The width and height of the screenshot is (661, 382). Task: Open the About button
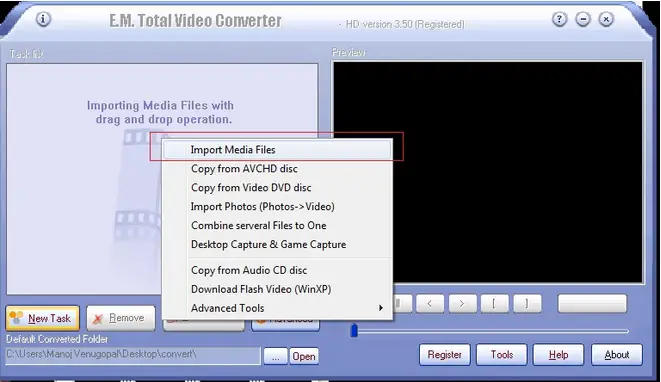tap(617, 355)
